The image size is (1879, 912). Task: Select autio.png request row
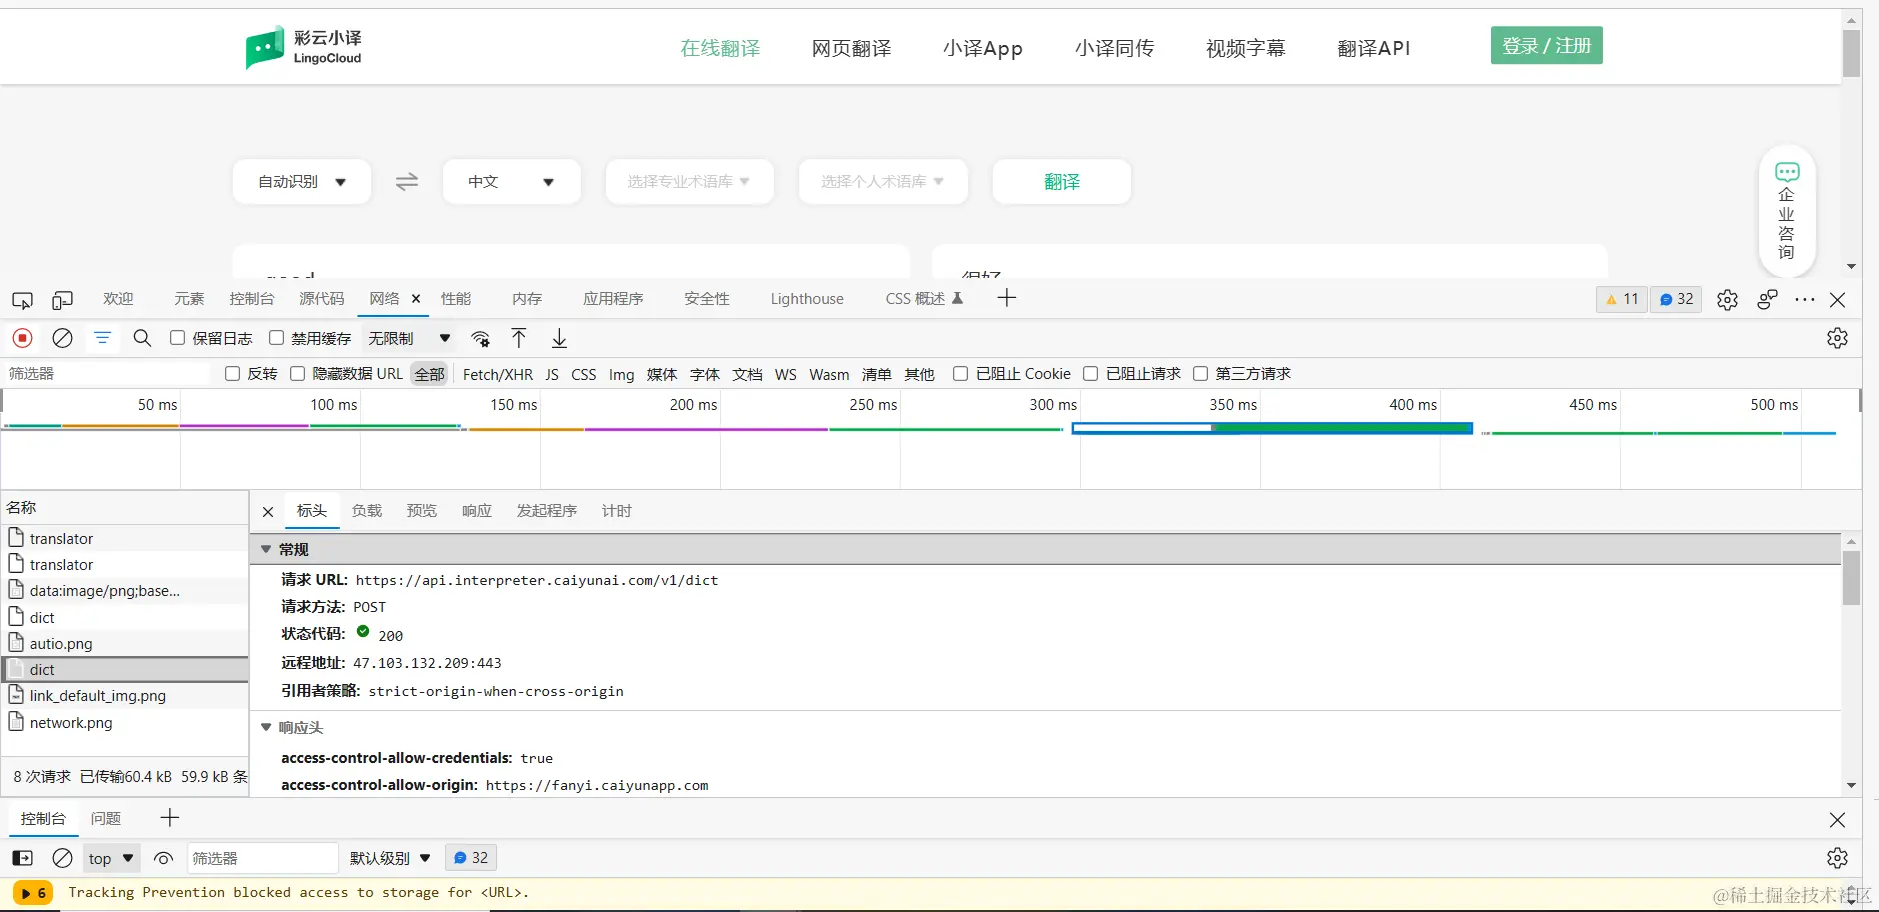point(125,644)
